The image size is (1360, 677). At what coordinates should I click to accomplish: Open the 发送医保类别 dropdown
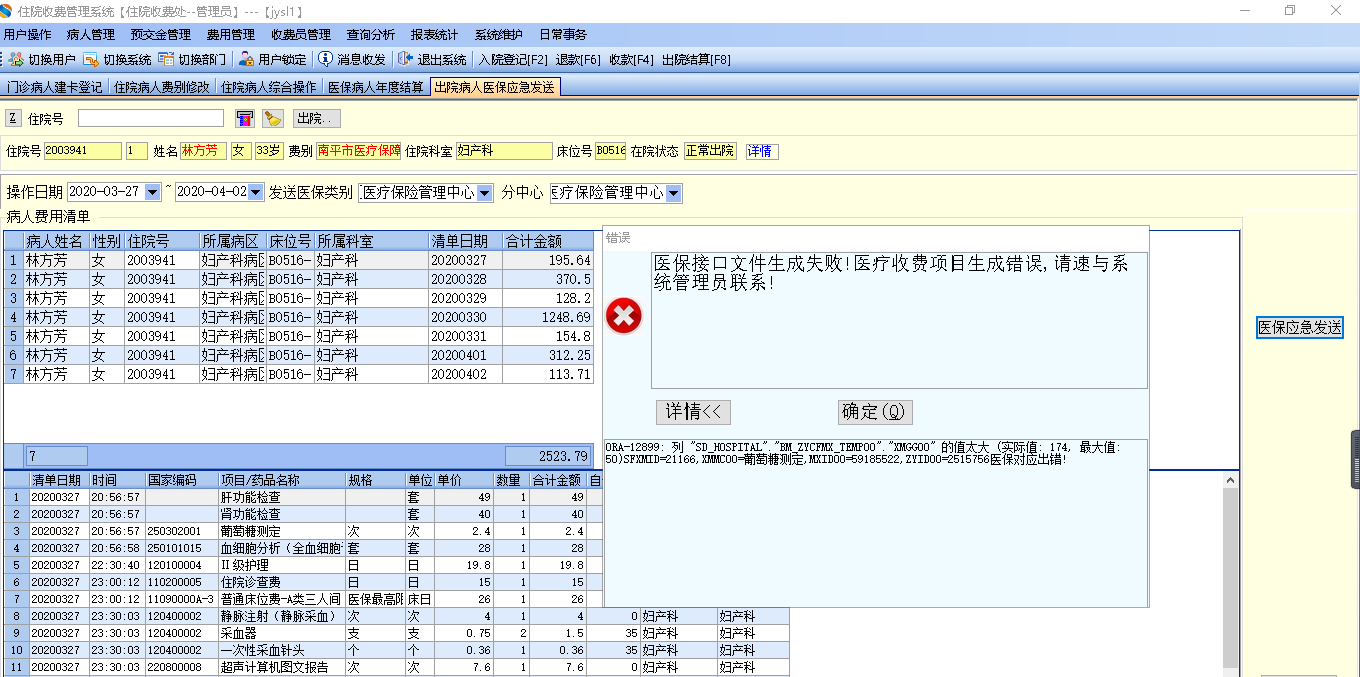click(485, 192)
